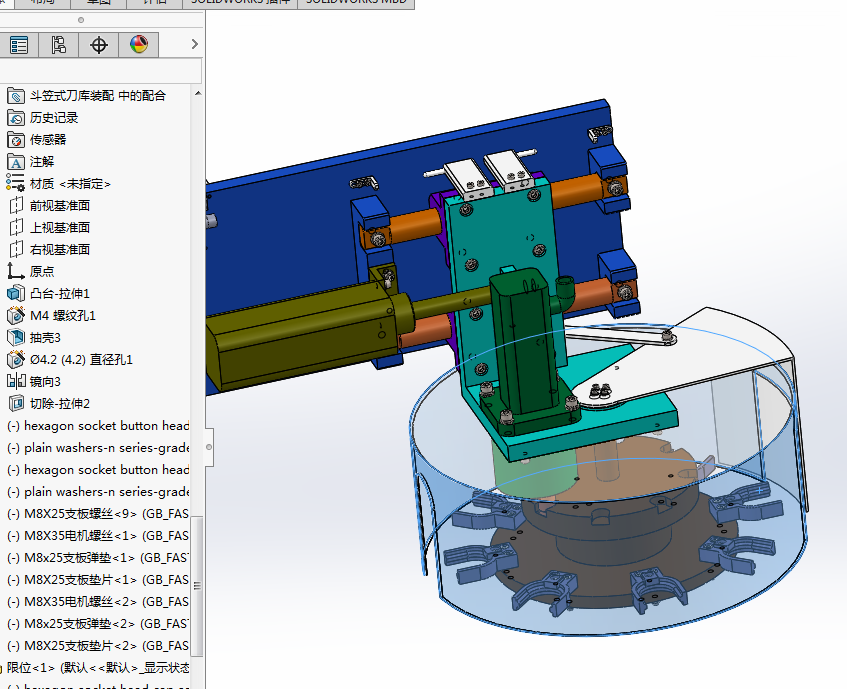
Task: Switch to the SOLIDWORKS MBD tab
Action: 355,3
